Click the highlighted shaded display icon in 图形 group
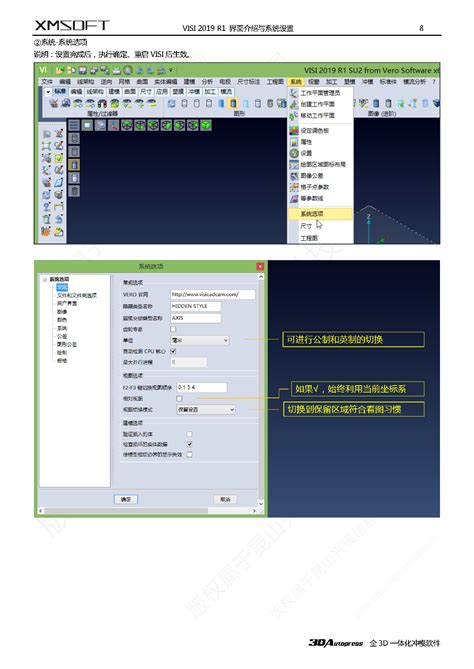This screenshot has width=474, height=669. pyautogui.click(x=233, y=104)
